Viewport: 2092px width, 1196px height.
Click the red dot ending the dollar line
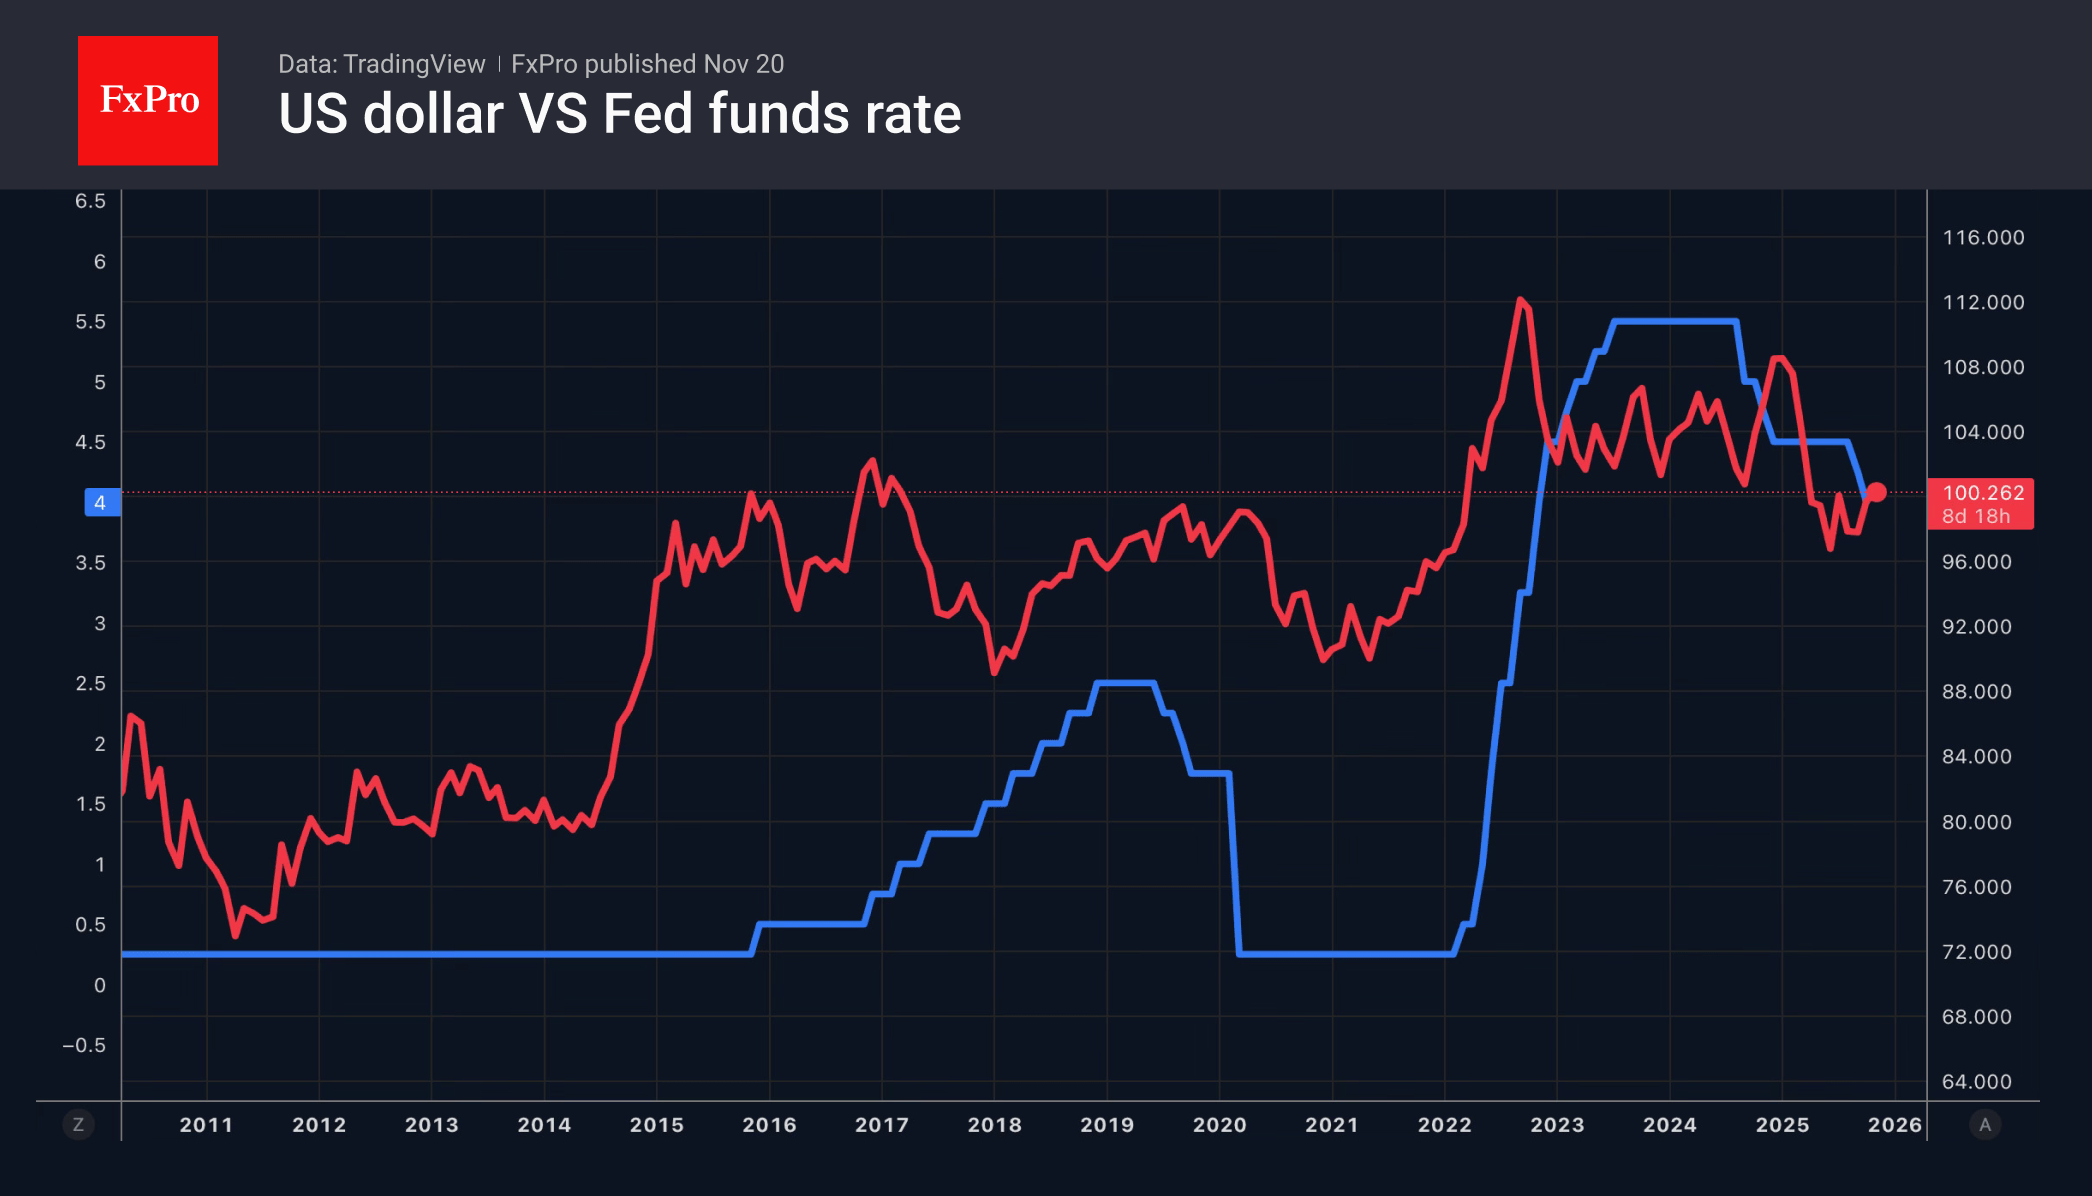click(x=1877, y=492)
